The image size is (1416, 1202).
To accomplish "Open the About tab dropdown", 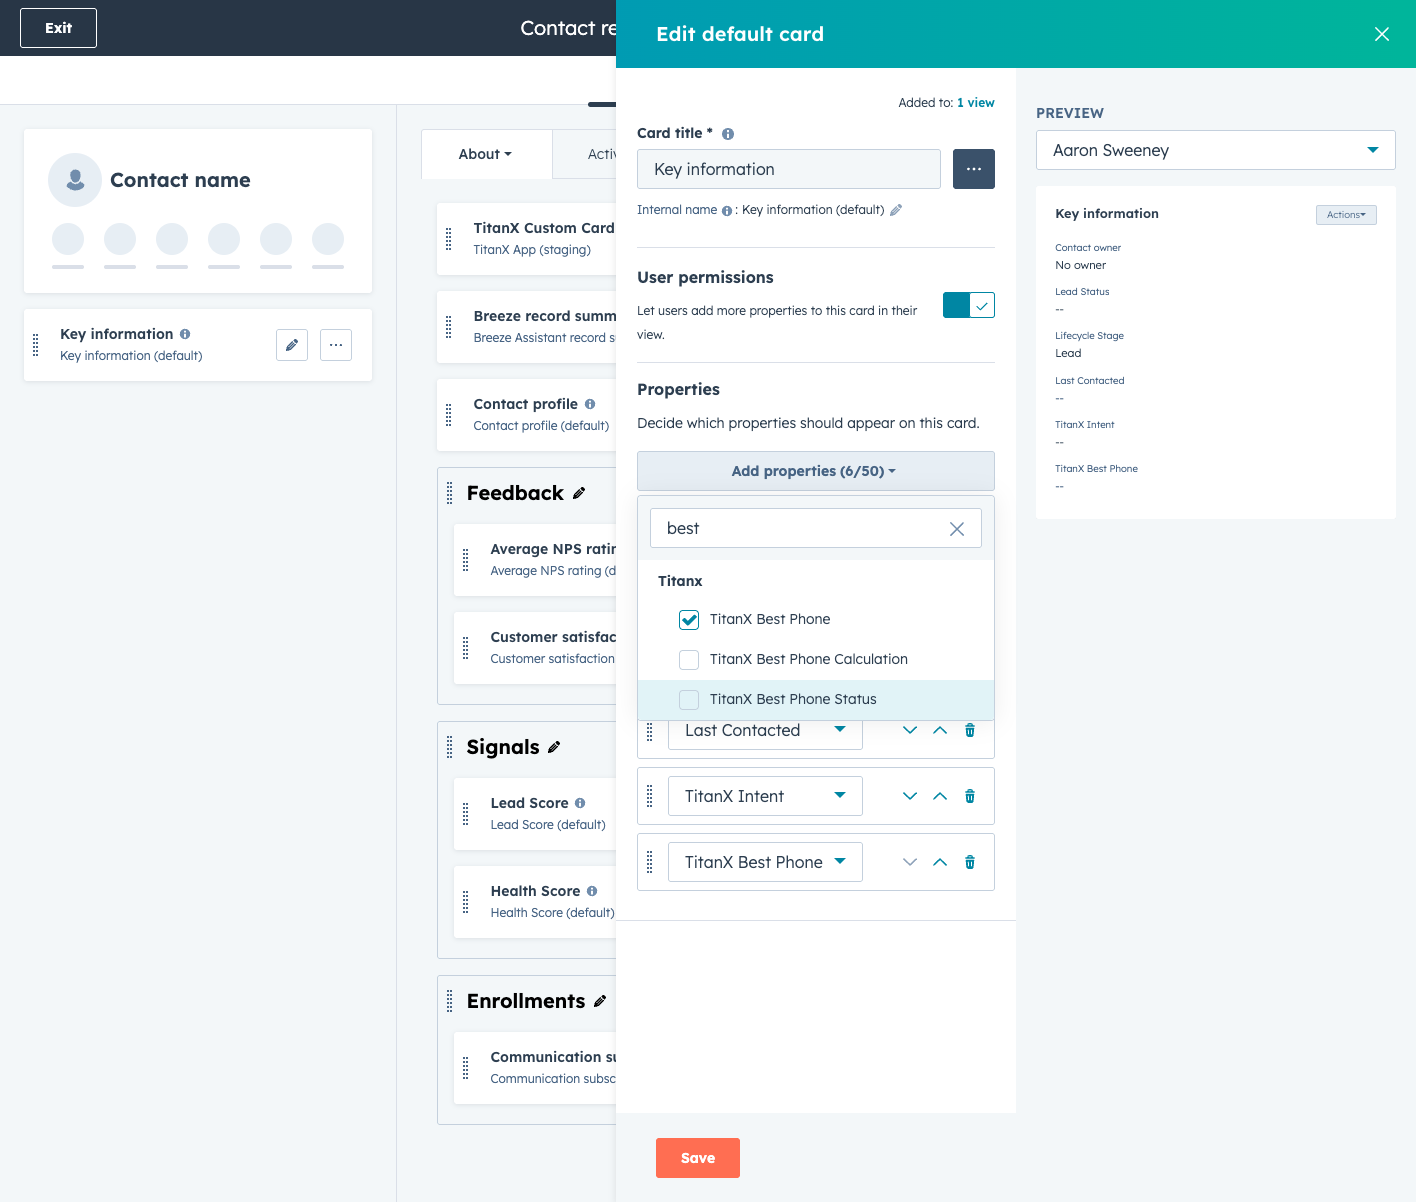I will point(486,154).
